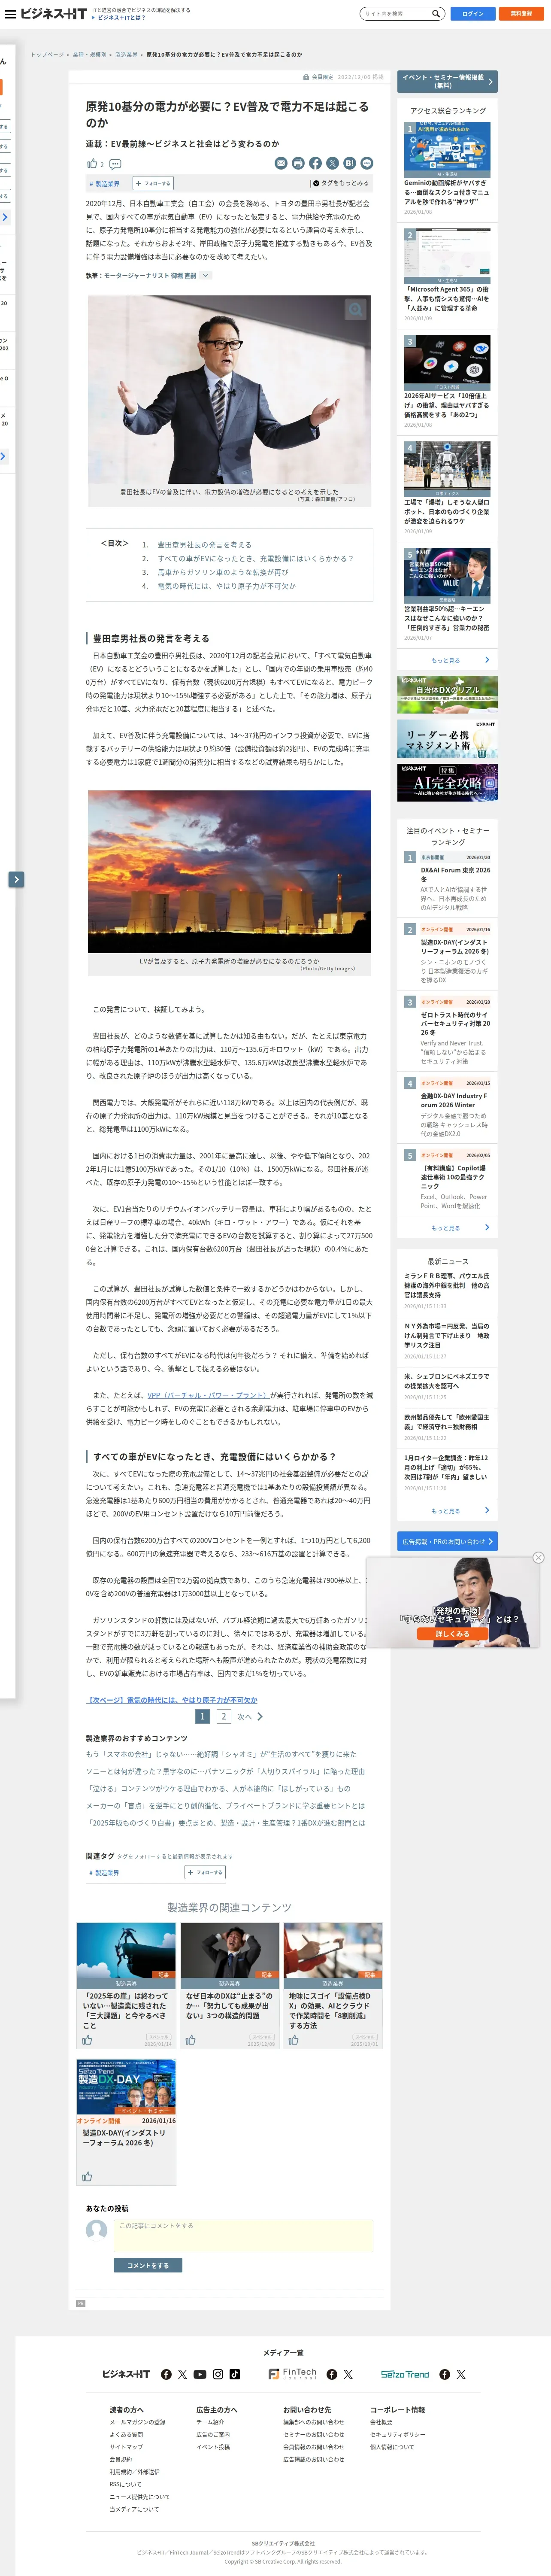
Task: Select page 1 in the pagination
Action: pos(202,1716)
